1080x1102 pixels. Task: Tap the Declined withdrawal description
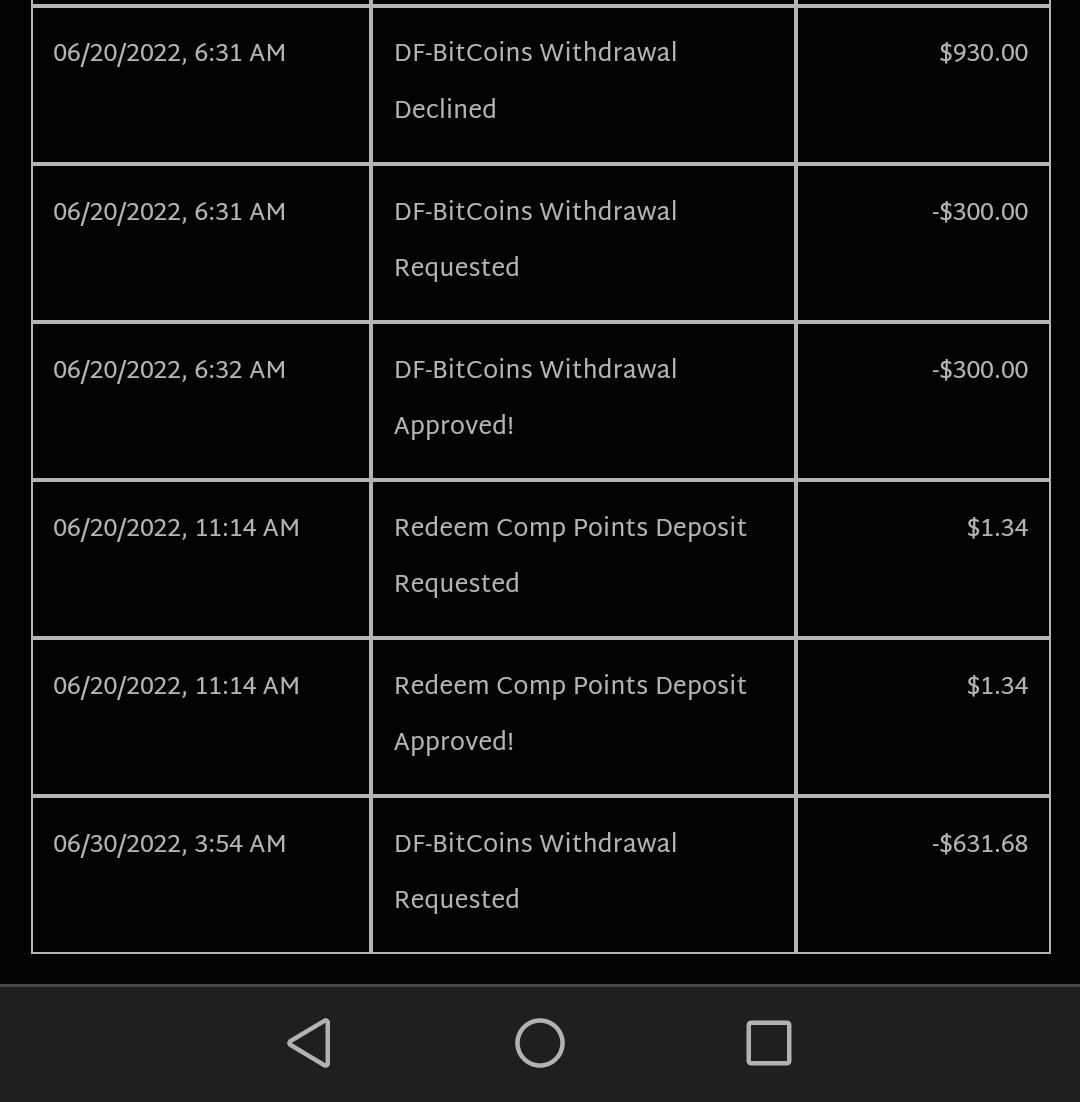(536, 81)
